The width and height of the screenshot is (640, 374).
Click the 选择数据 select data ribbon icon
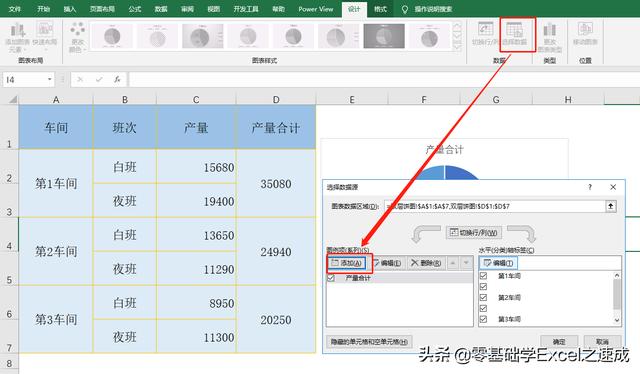(514, 34)
